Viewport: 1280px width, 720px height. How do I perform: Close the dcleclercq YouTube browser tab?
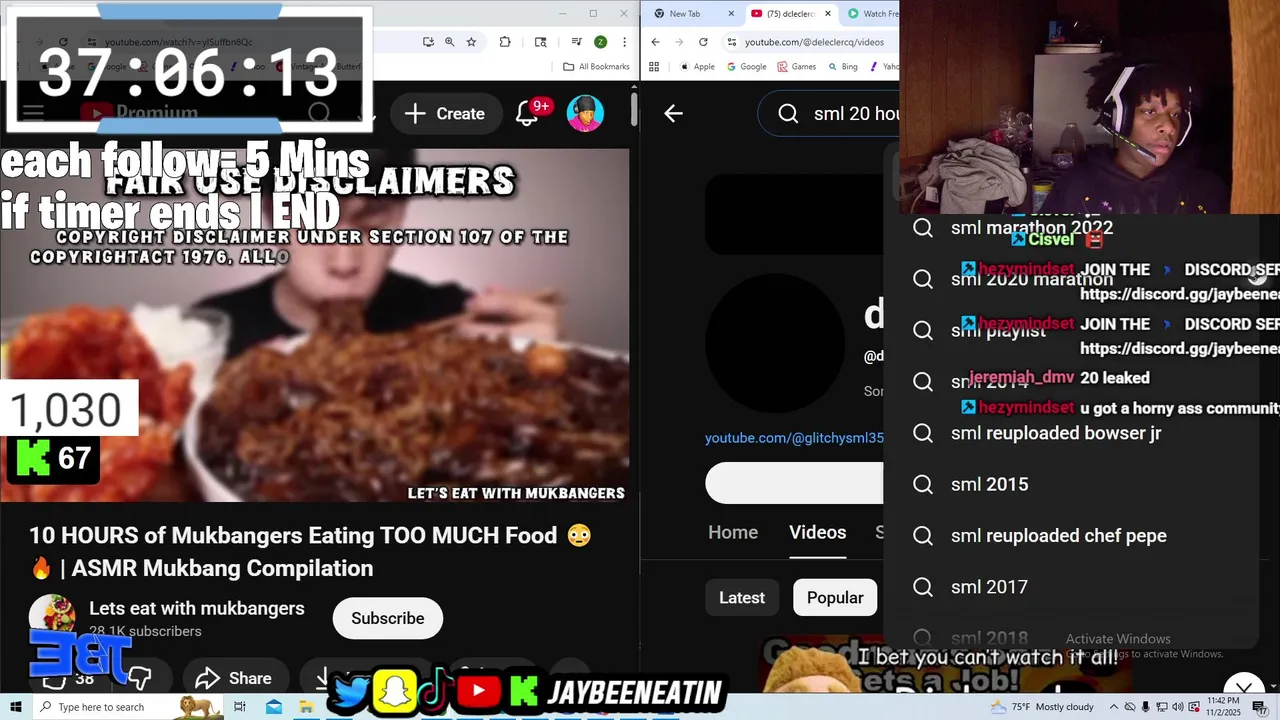828,14
